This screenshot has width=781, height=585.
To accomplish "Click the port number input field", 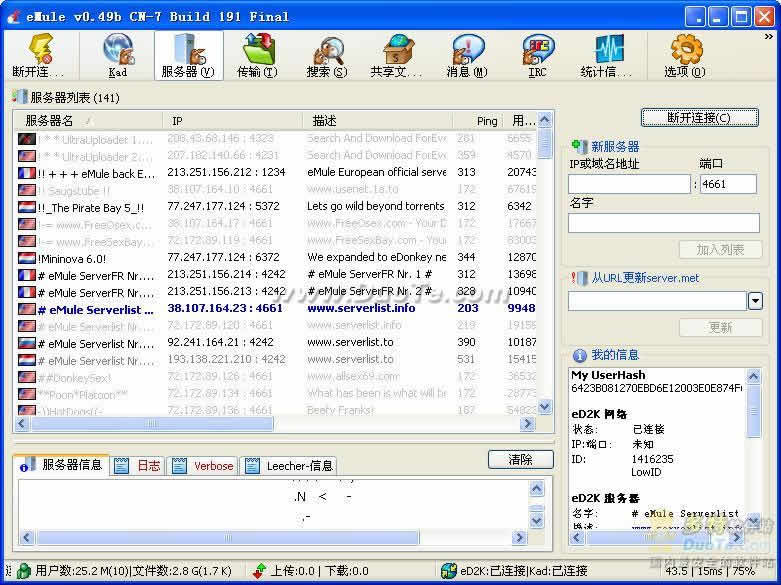I will pyautogui.click(x=727, y=184).
